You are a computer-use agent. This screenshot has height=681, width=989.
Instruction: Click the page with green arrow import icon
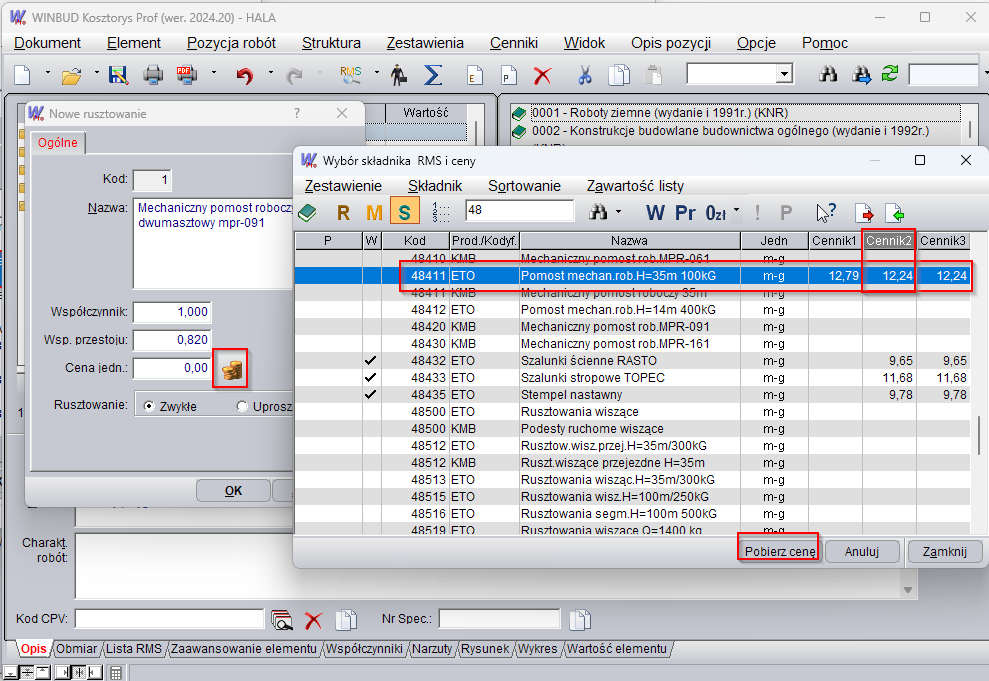pyautogui.click(x=894, y=213)
